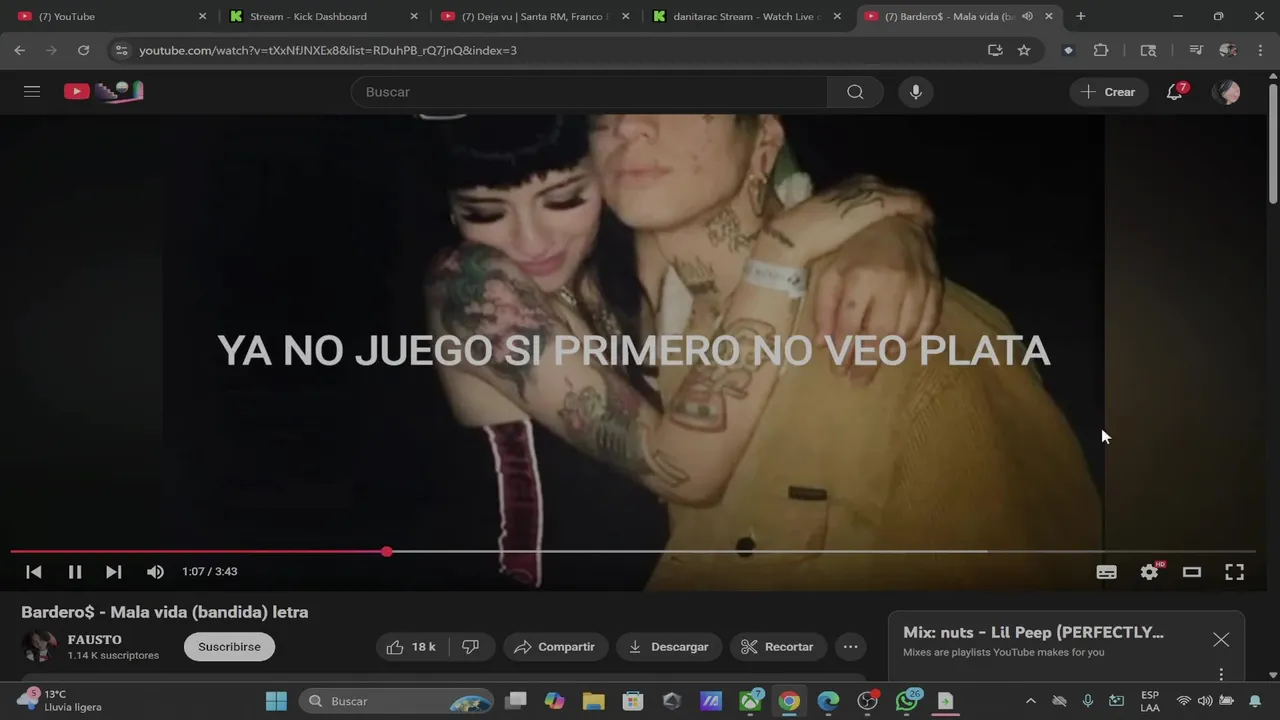Open Microsoft Edge from the taskbar
This screenshot has height=720, width=1280.
828,701
